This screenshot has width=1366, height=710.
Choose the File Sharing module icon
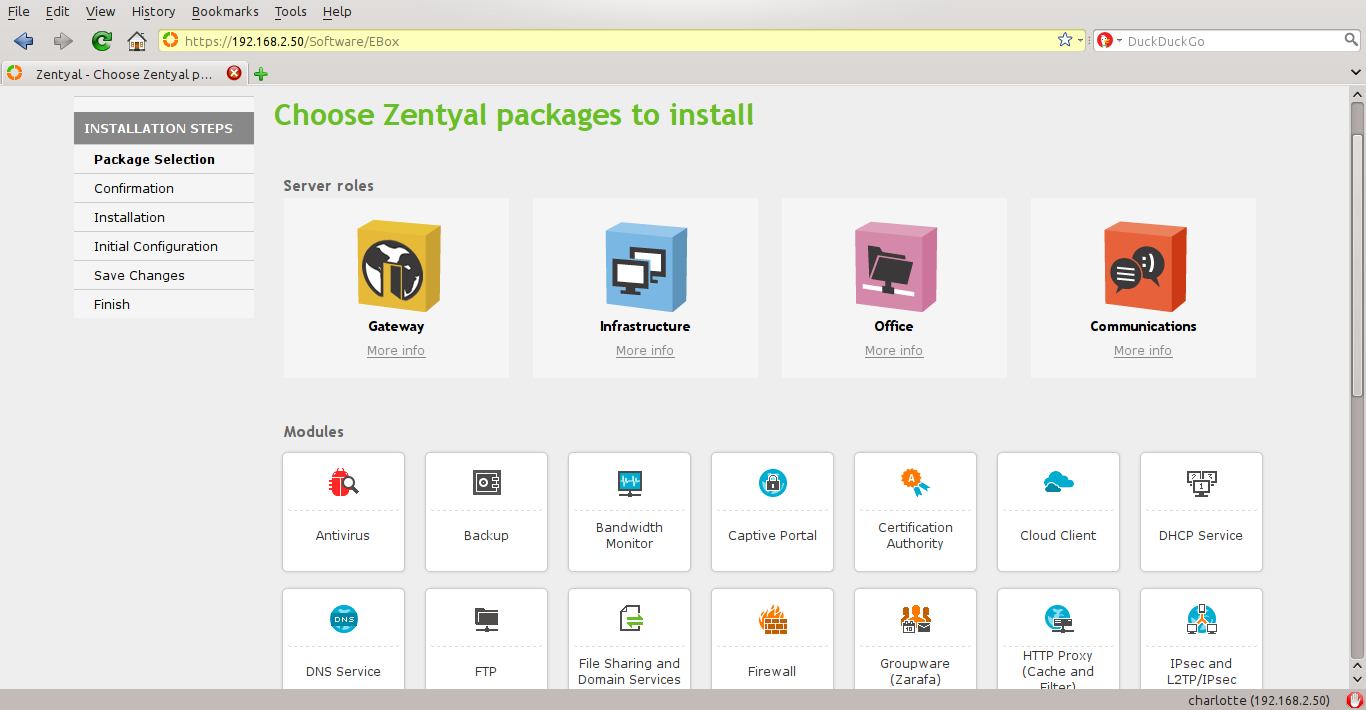click(x=629, y=619)
